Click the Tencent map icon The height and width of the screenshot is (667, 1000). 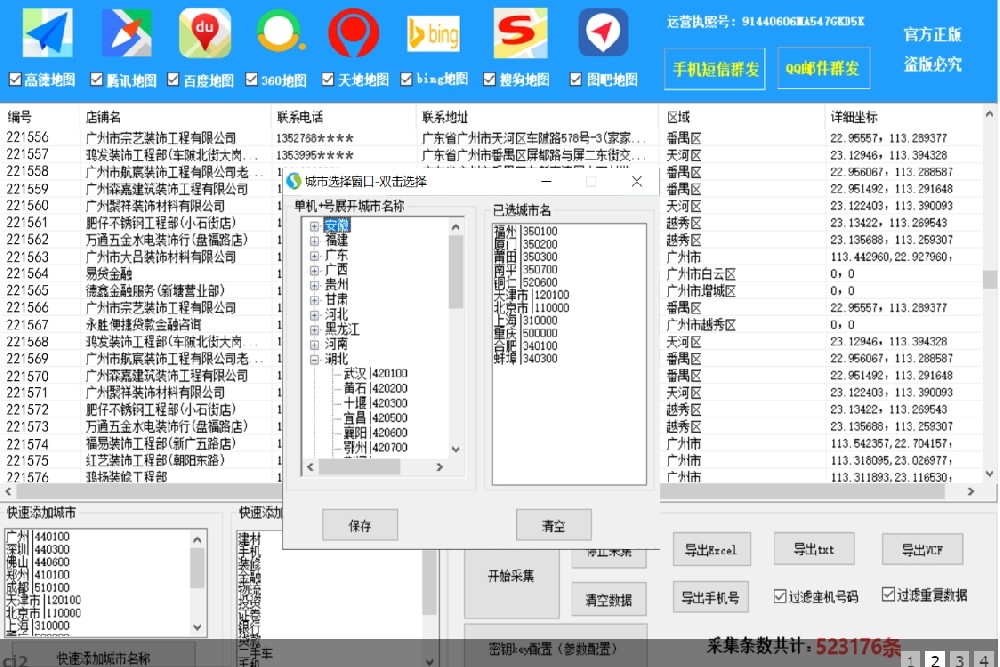tap(126, 33)
